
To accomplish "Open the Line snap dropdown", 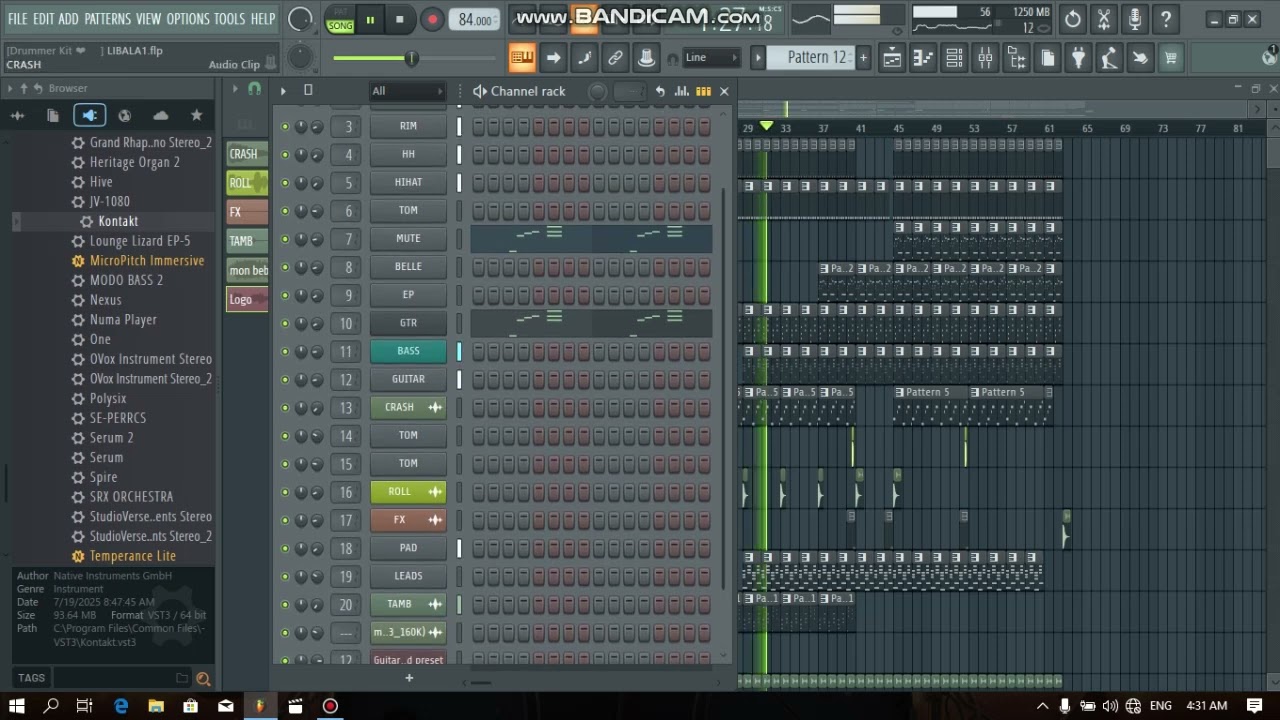I will [711, 58].
